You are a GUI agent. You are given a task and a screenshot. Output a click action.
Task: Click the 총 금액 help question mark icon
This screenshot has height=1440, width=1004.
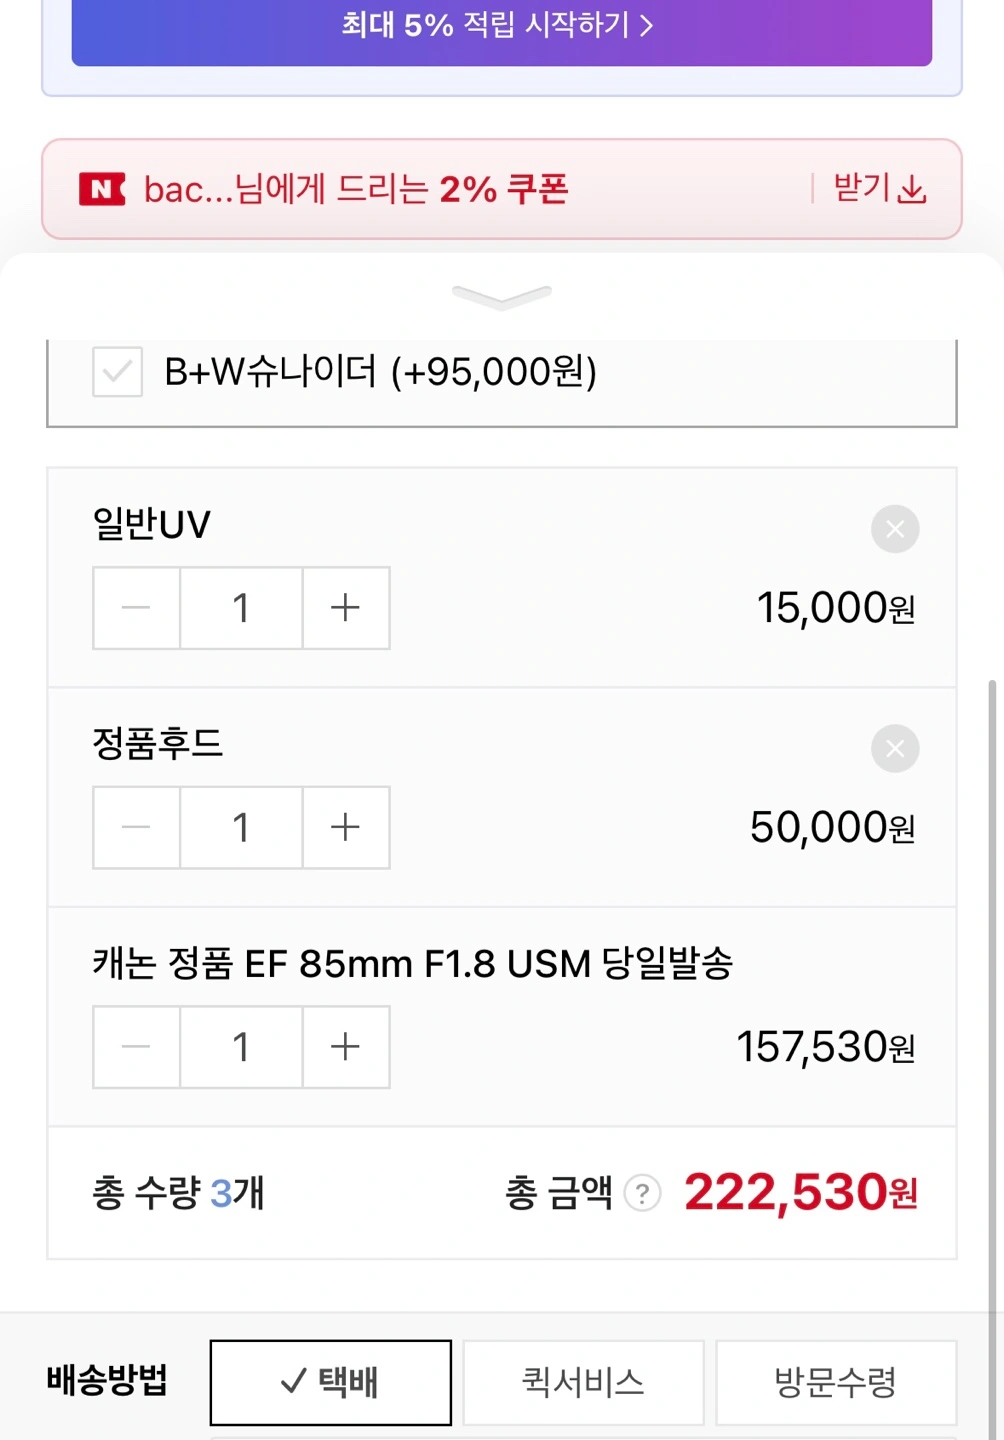point(642,1193)
